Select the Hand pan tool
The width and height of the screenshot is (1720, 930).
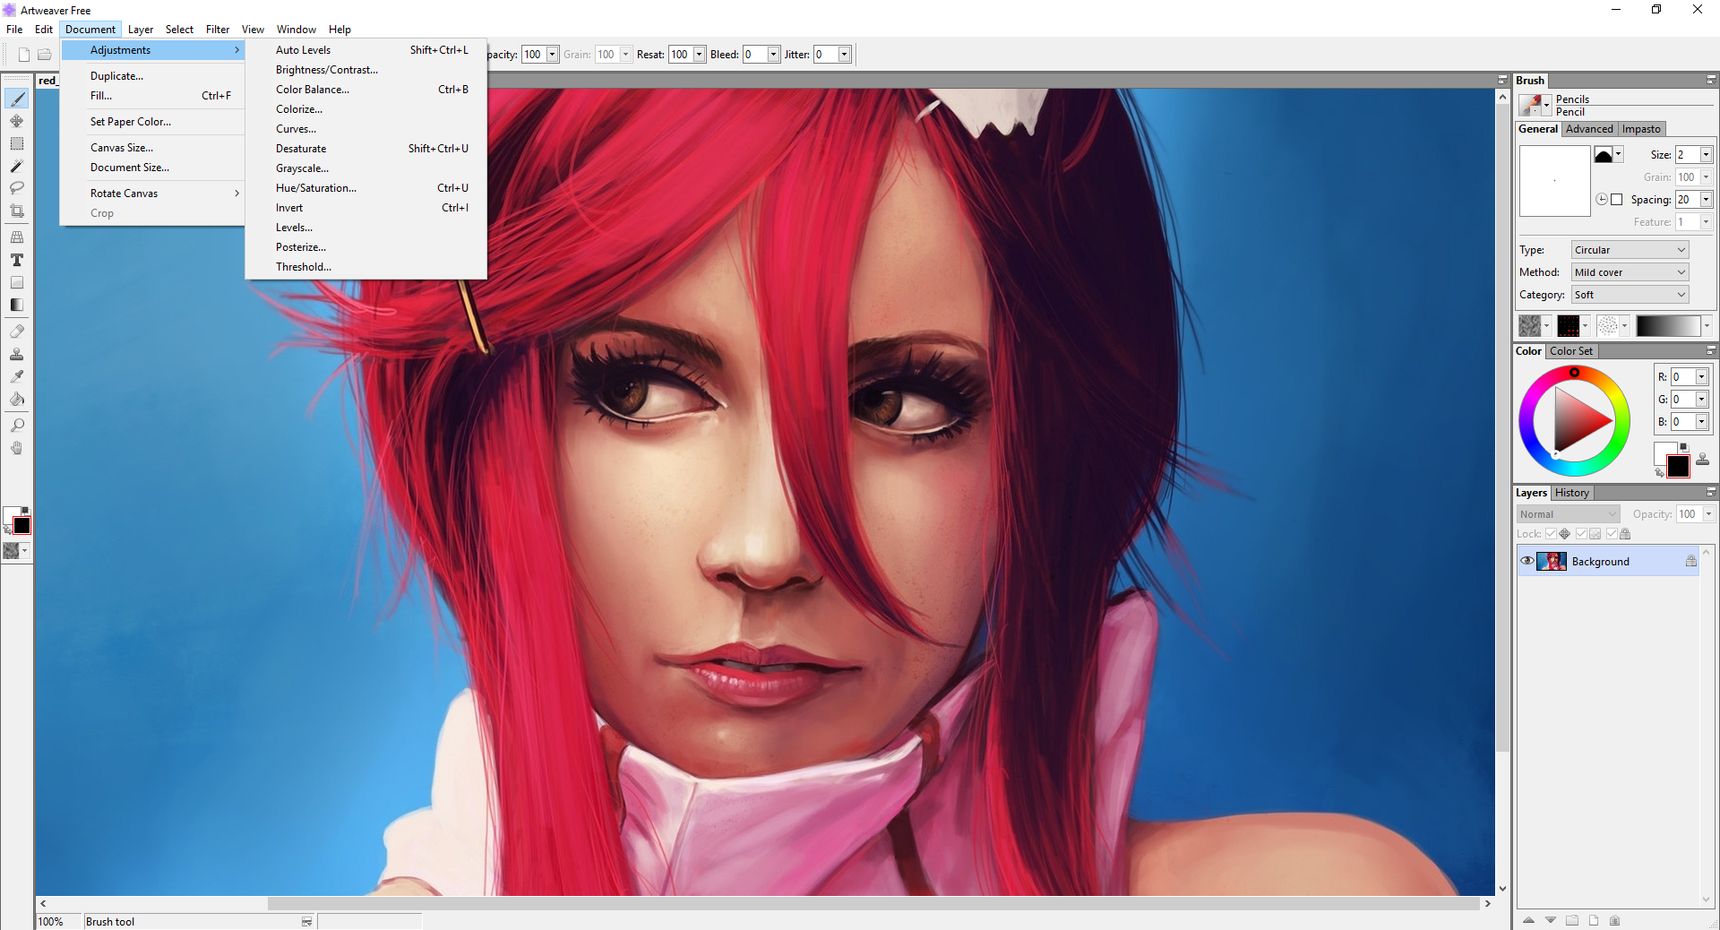point(17,448)
